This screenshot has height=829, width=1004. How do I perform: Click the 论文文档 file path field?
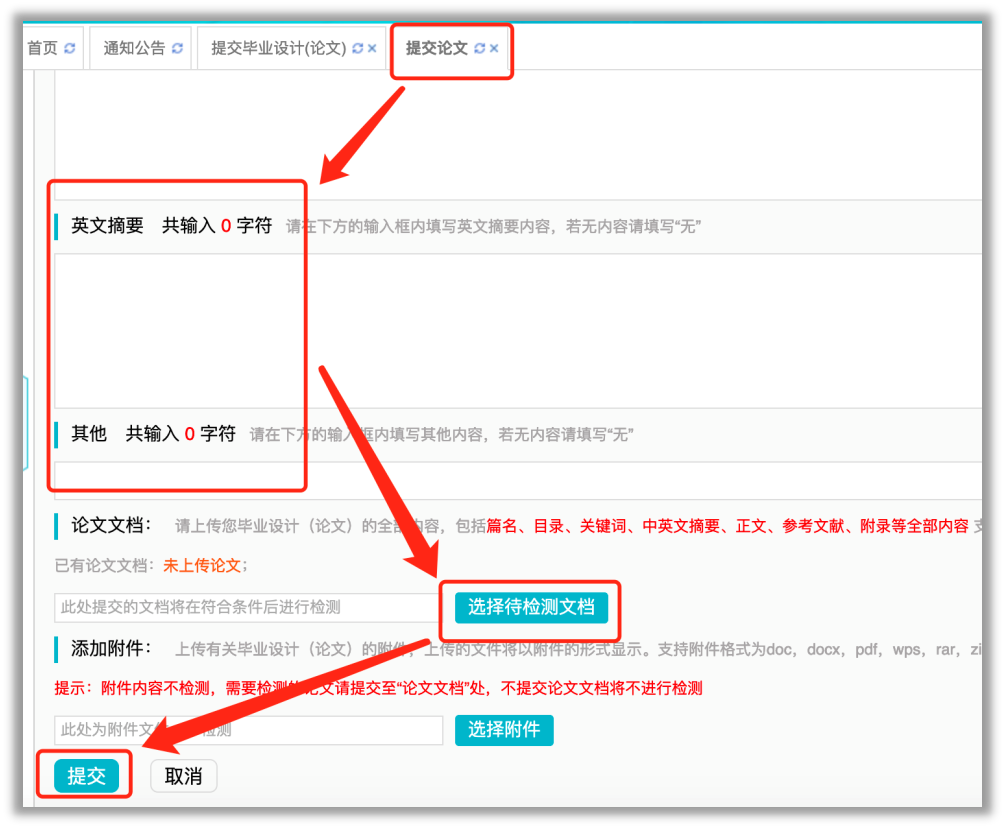click(247, 607)
